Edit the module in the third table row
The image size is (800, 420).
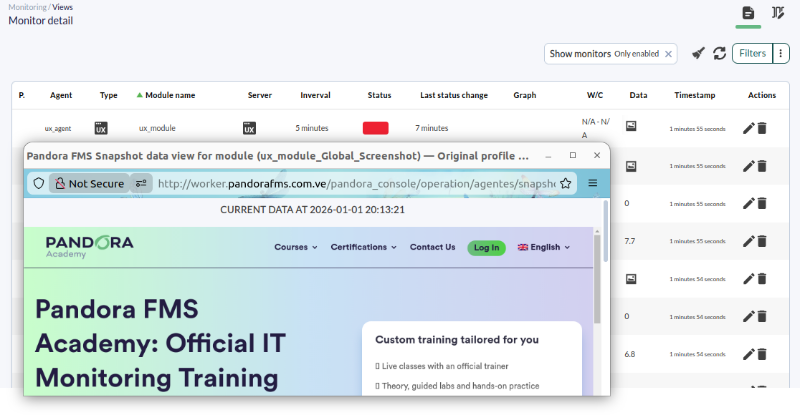click(748, 204)
